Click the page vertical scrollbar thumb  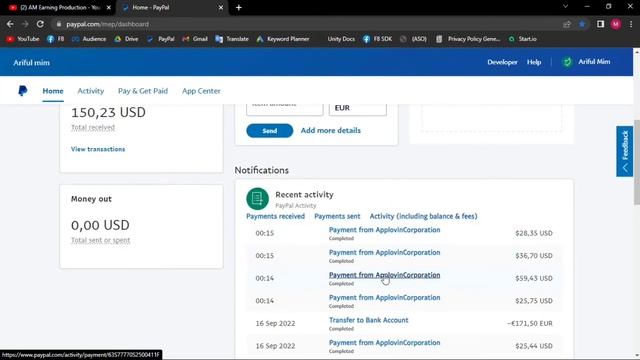(x=636, y=162)
